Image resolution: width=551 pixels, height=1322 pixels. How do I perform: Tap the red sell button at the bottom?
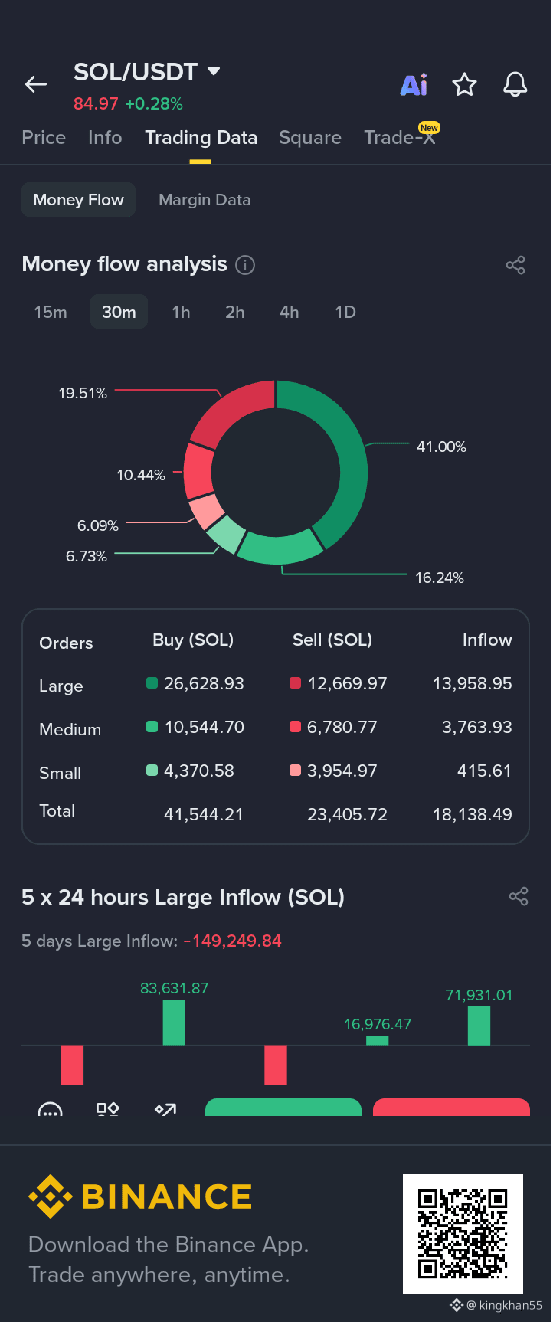click(451, 1107)
